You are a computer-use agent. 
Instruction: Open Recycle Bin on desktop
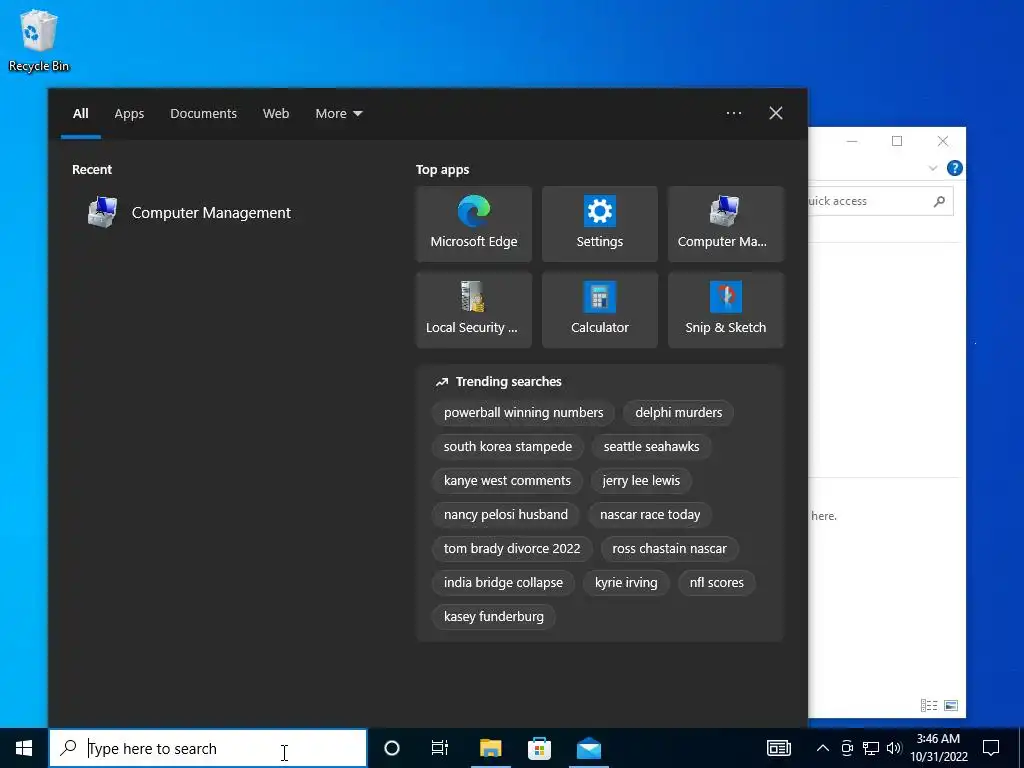39,40
